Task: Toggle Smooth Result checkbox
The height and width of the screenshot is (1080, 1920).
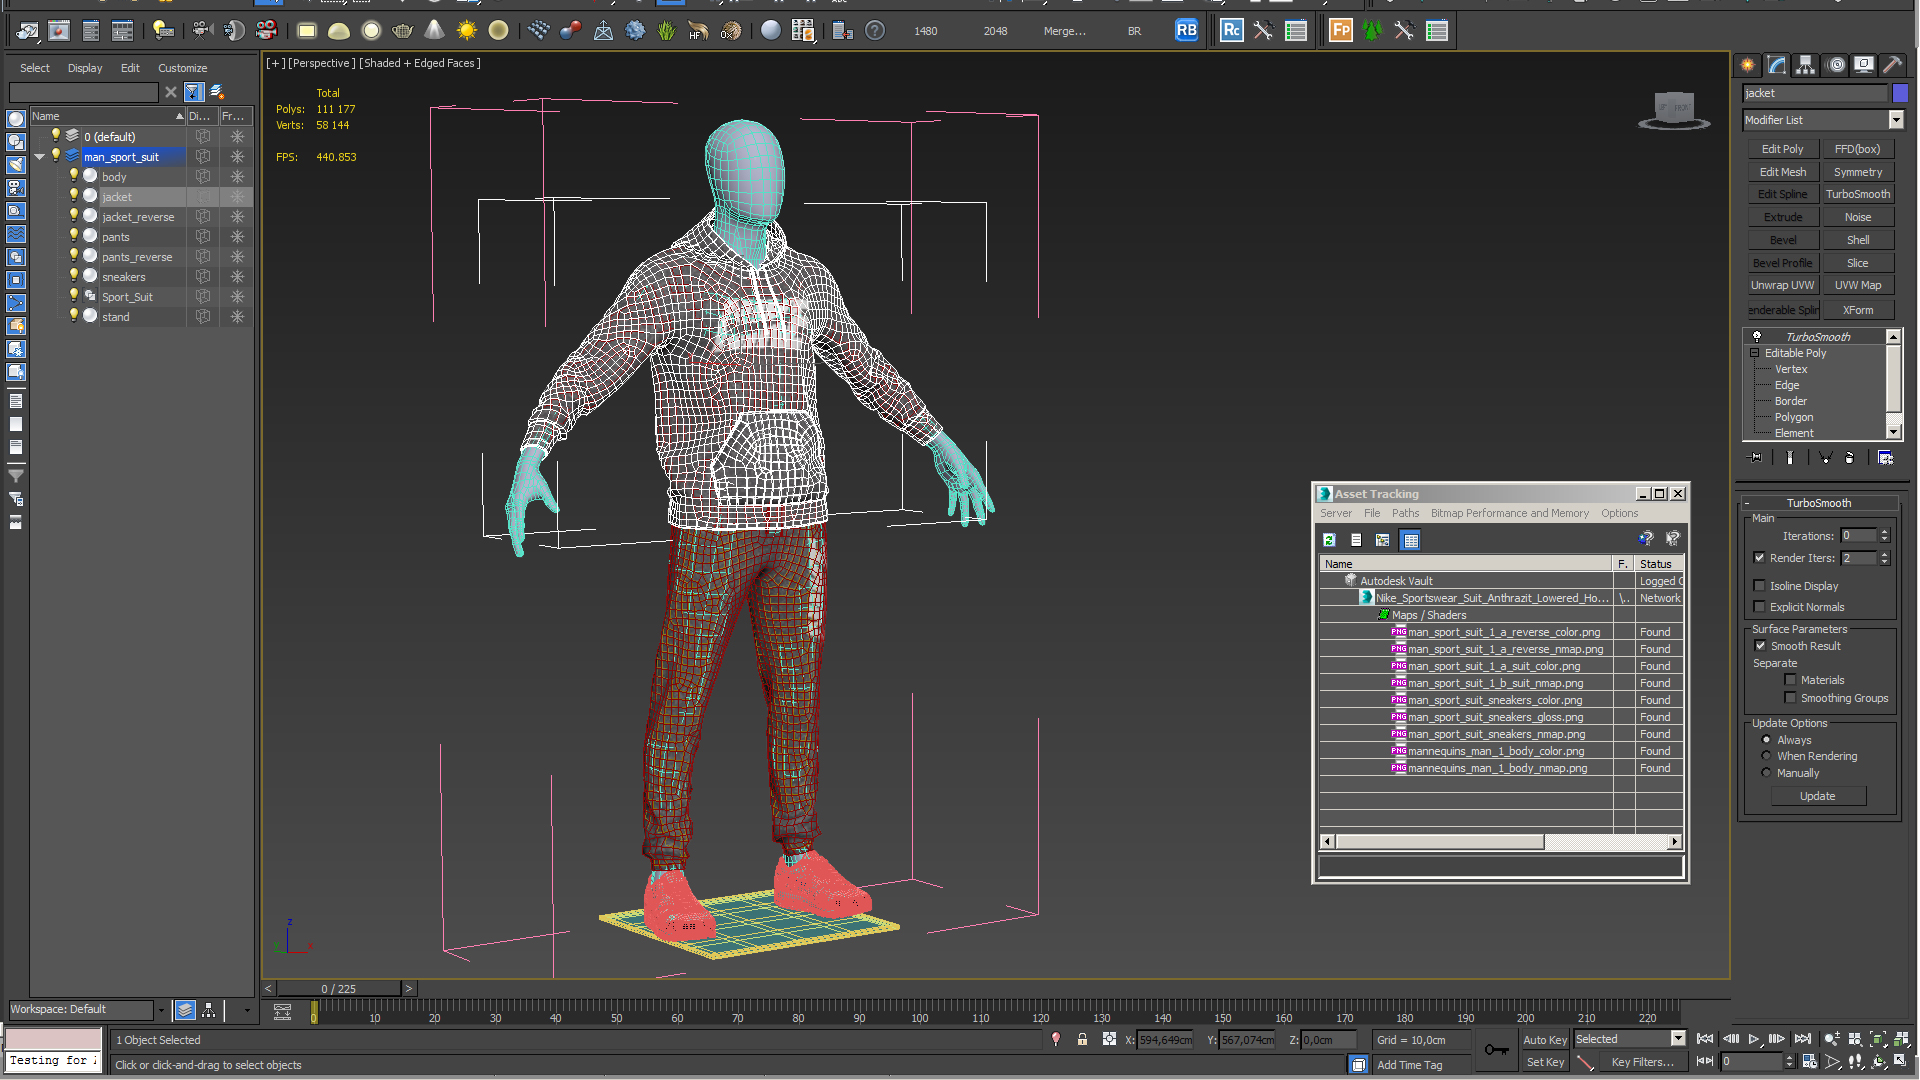Action: (1761, 646)
